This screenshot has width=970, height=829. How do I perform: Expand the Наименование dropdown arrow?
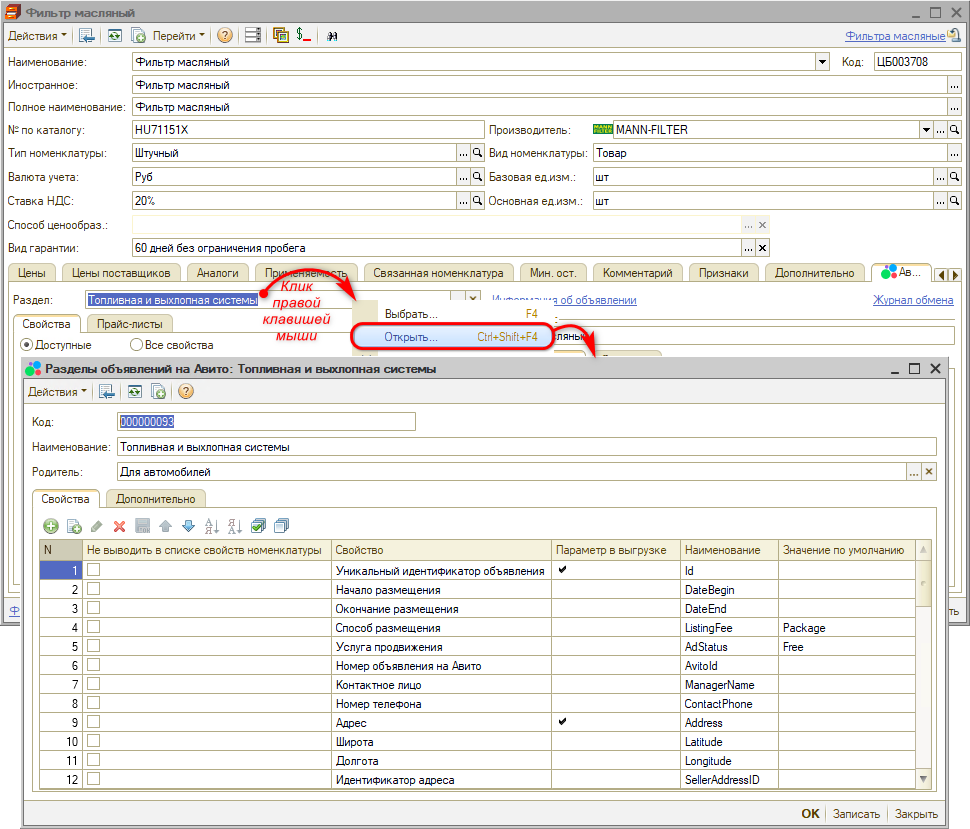click(822, 62)
